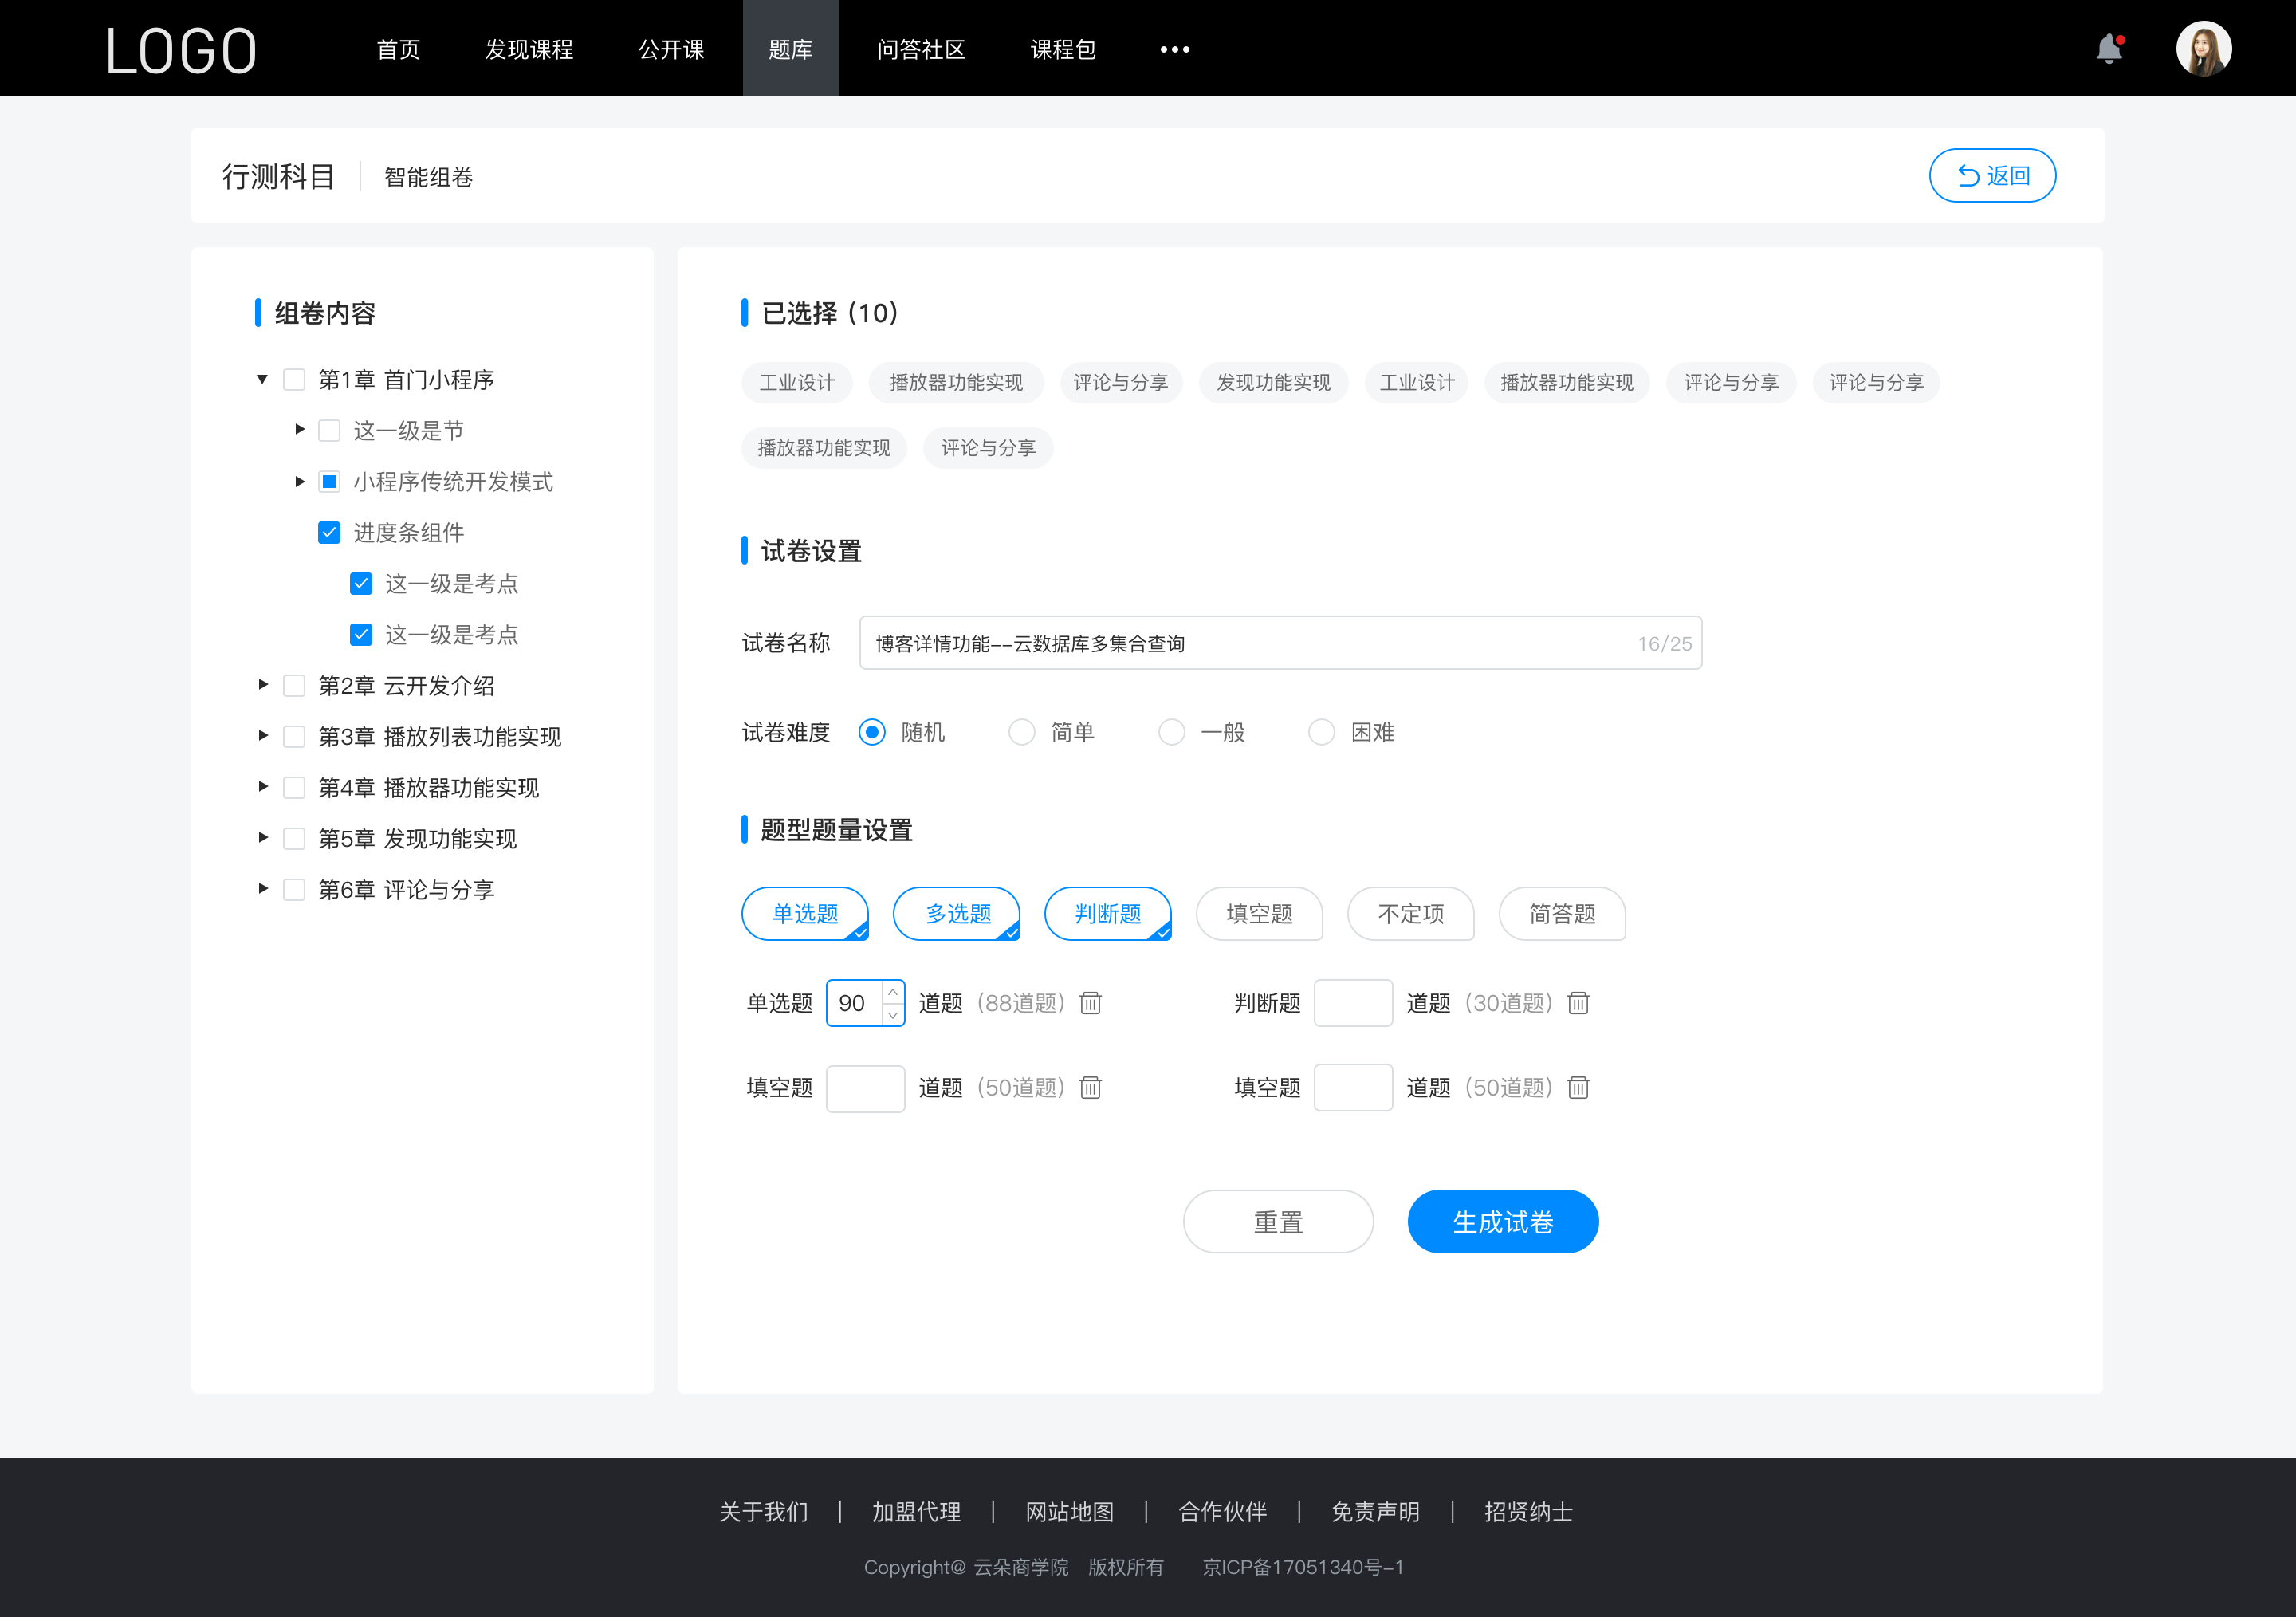The height and width of the screenshot is (1617, 2296).
Task: Select the 简单 (Easy) difficulty radio button
Action: click(x=1019, y=731)
